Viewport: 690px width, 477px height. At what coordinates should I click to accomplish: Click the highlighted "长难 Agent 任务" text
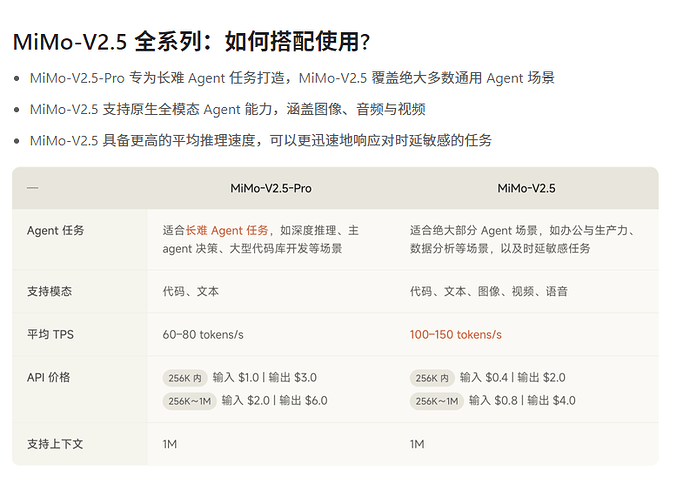pos(227,231)
